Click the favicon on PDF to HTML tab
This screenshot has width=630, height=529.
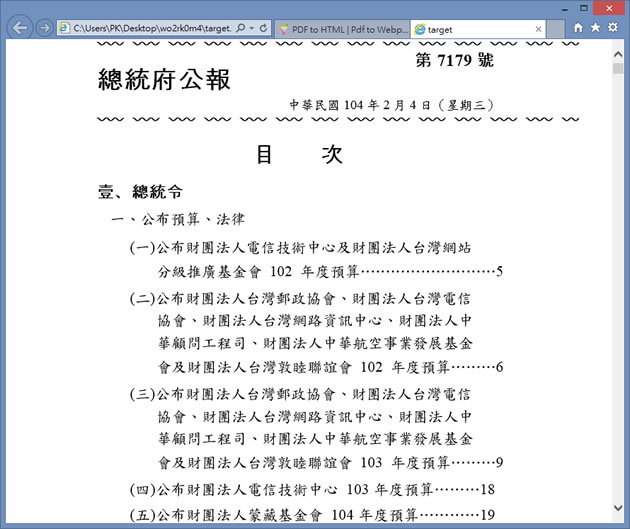click(x=284, y=29)
